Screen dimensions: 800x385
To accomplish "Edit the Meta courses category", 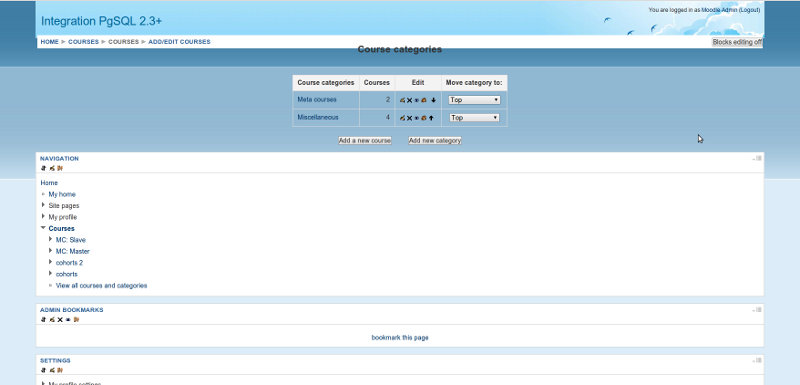I will click(403, 100).
